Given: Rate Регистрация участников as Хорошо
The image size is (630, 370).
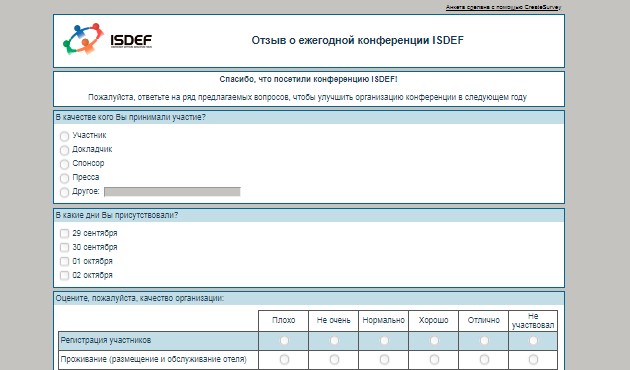Looking at the screenshot, I should point(434,341).
